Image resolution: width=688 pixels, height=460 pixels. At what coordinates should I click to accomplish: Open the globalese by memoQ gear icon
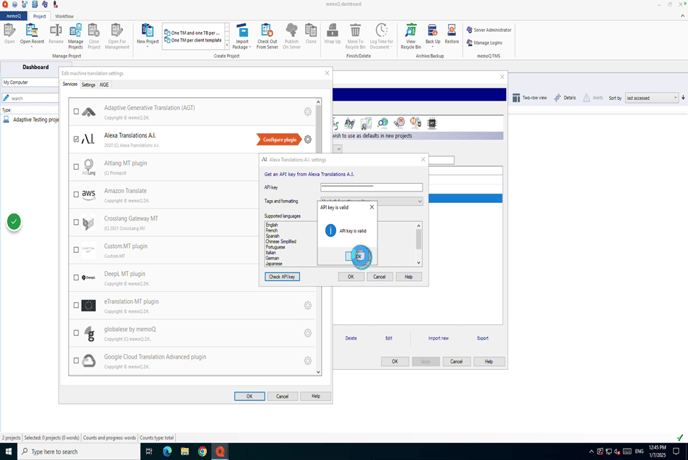[308, 333]
